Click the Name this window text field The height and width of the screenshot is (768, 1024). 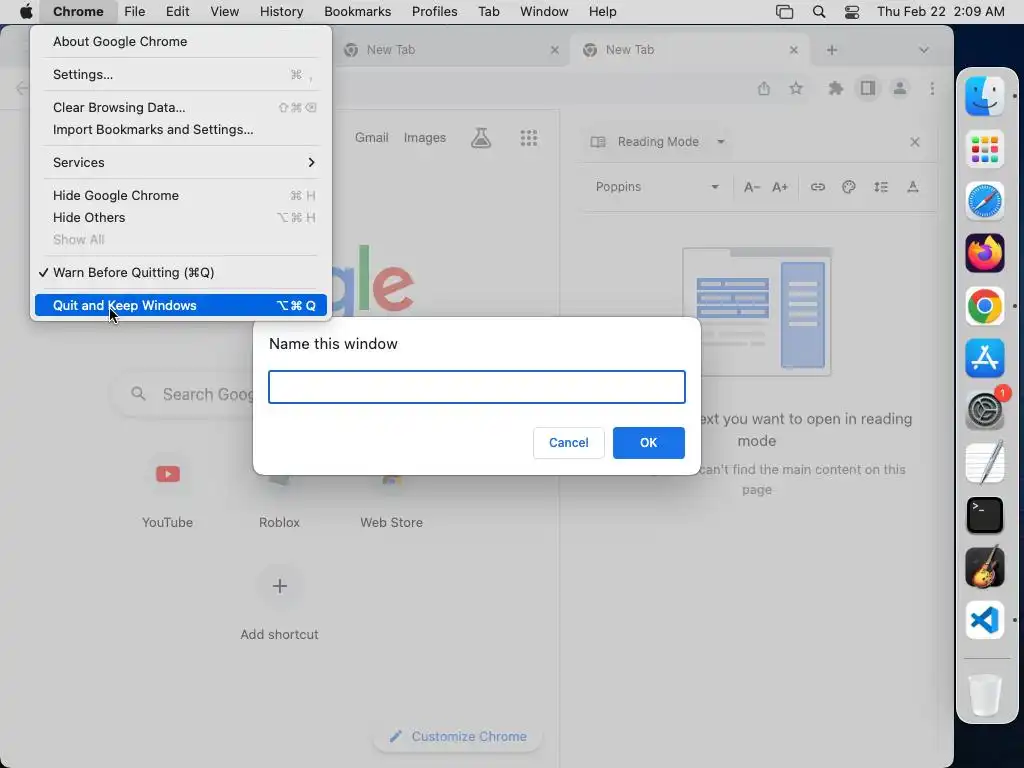[477, 387]
